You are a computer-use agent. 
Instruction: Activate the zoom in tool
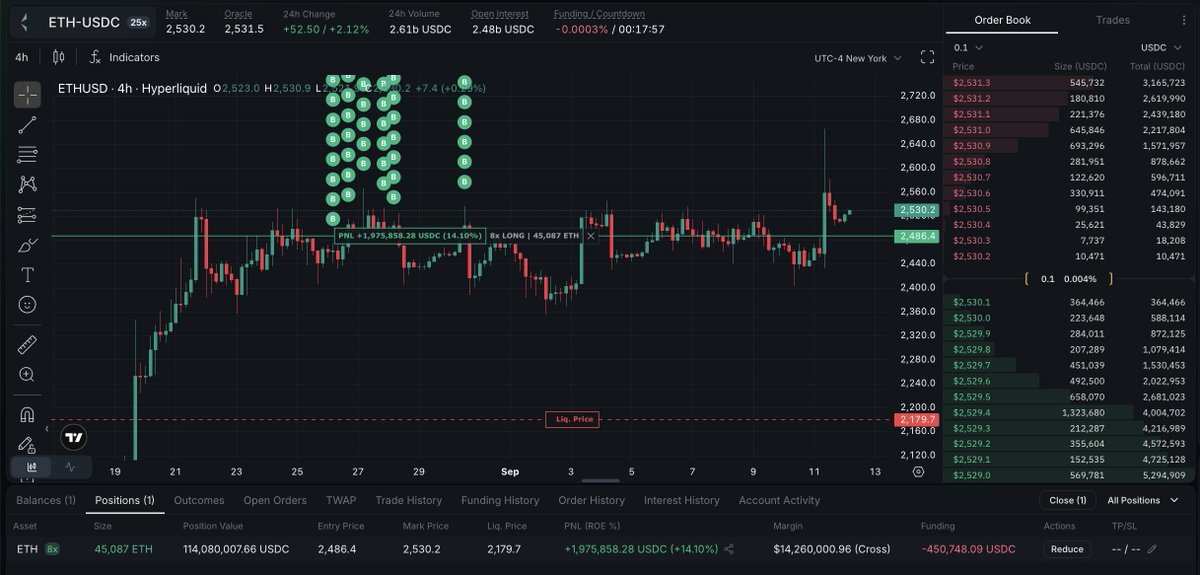(x=27, y=374)
